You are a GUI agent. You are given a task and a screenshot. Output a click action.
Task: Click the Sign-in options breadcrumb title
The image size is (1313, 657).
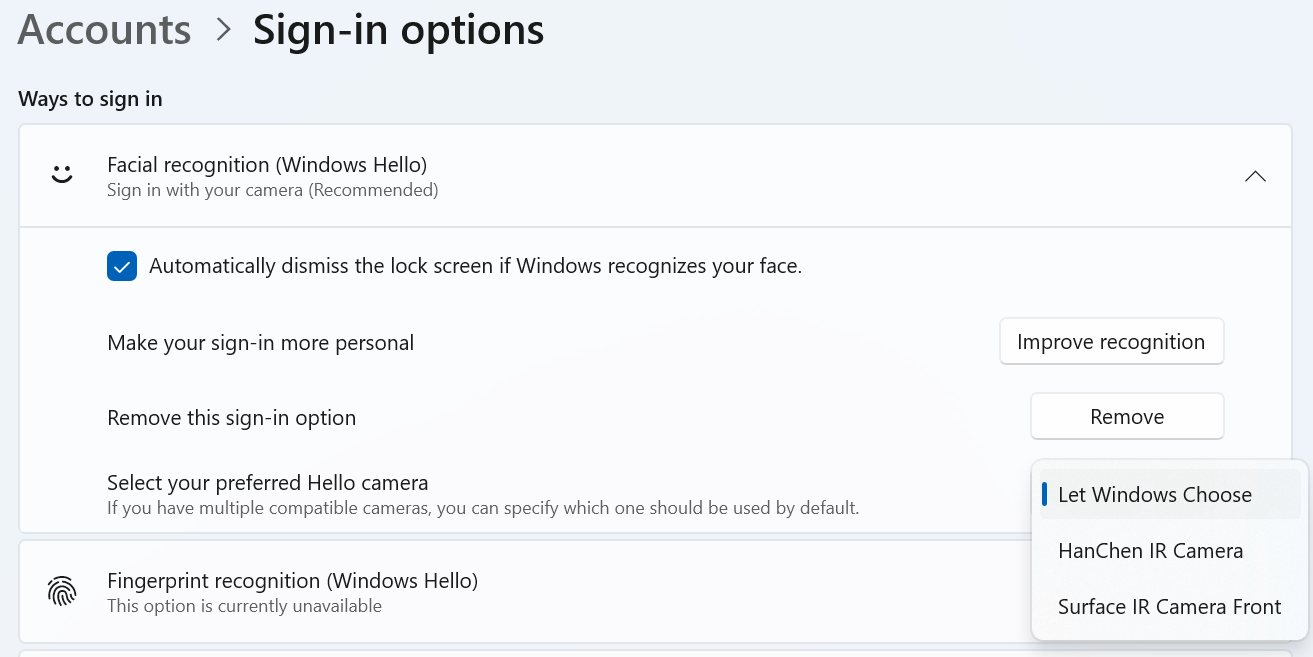[x=398, y=29]
